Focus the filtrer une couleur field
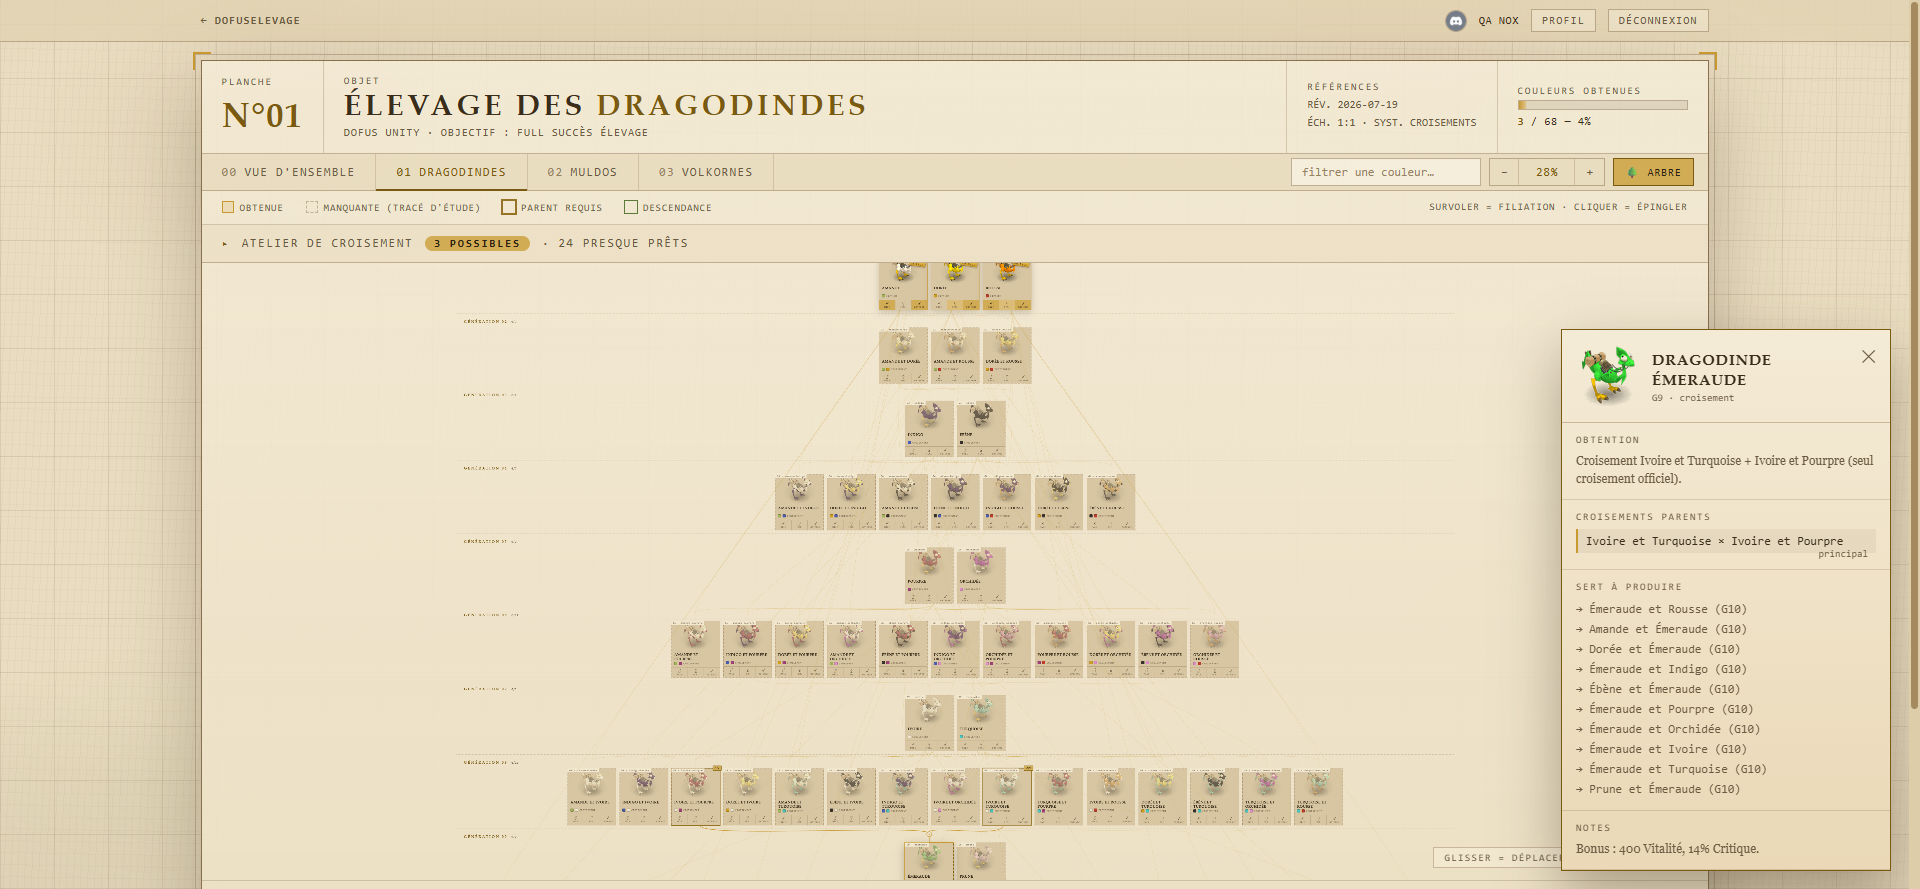Screen dimensions: 1920x889 pyautogui.click(x=1386, y=172)
